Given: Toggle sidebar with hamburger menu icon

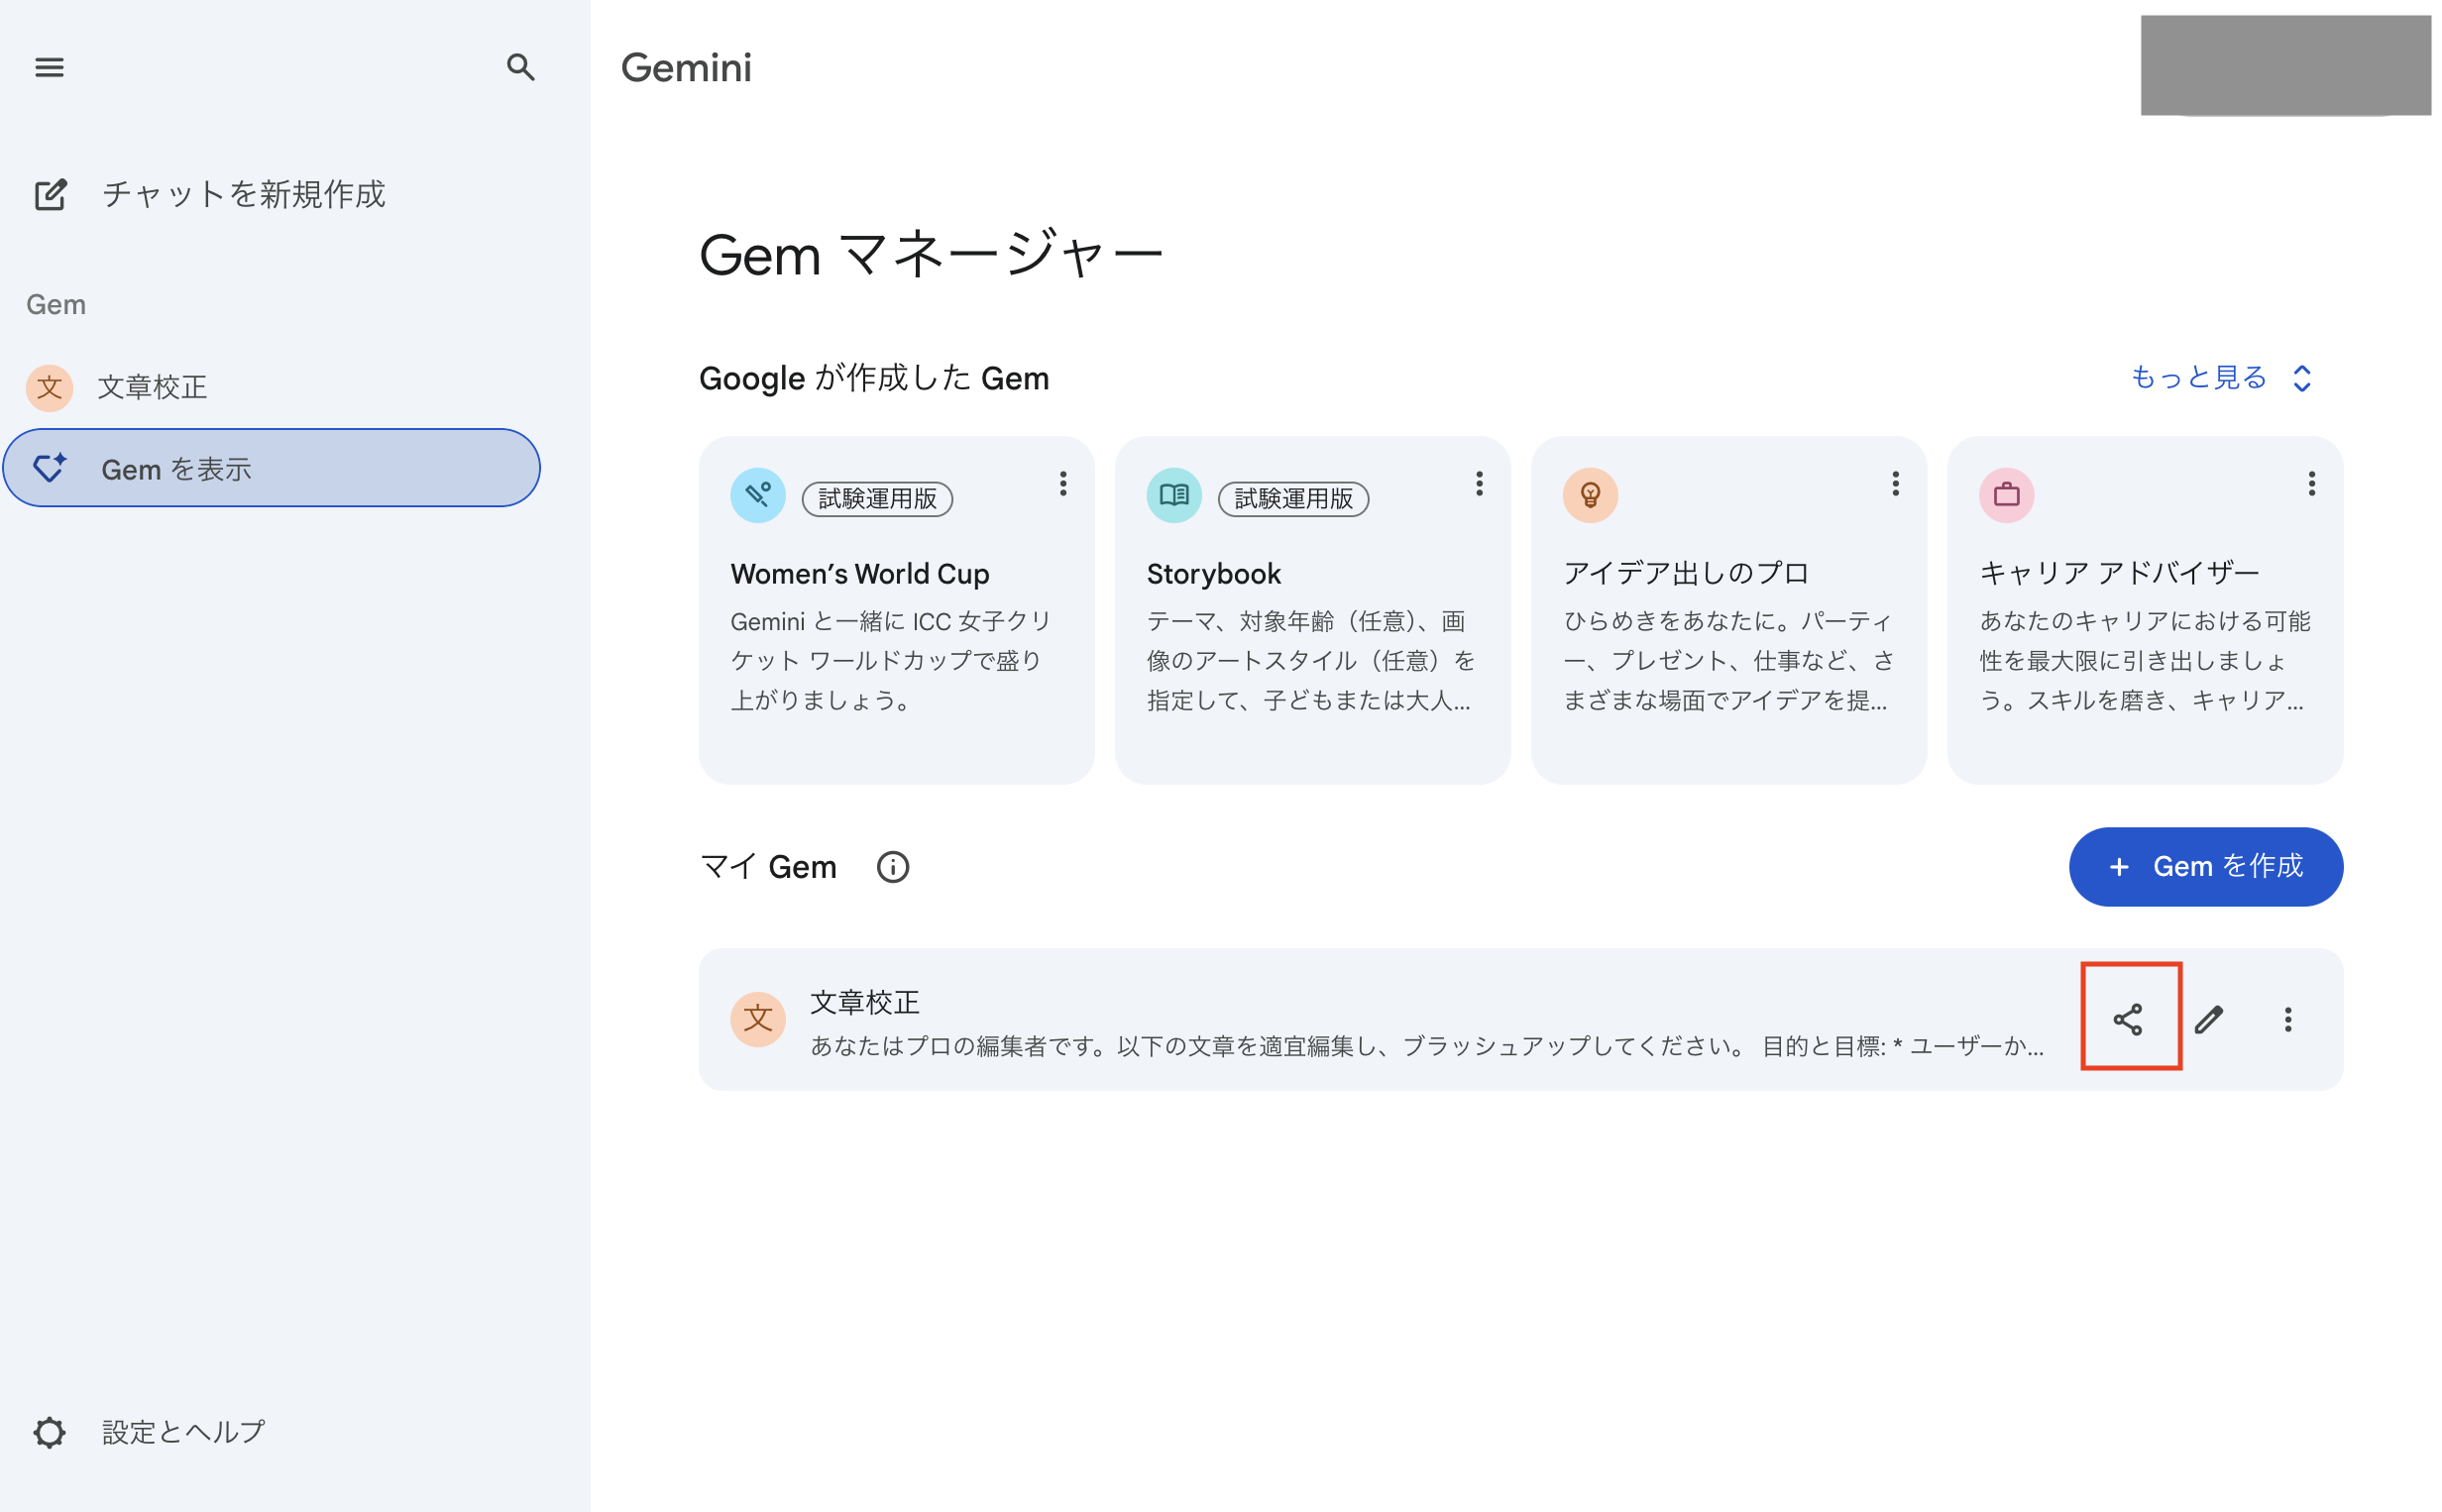Looking at the screenshot, I should tap(49, 67).
